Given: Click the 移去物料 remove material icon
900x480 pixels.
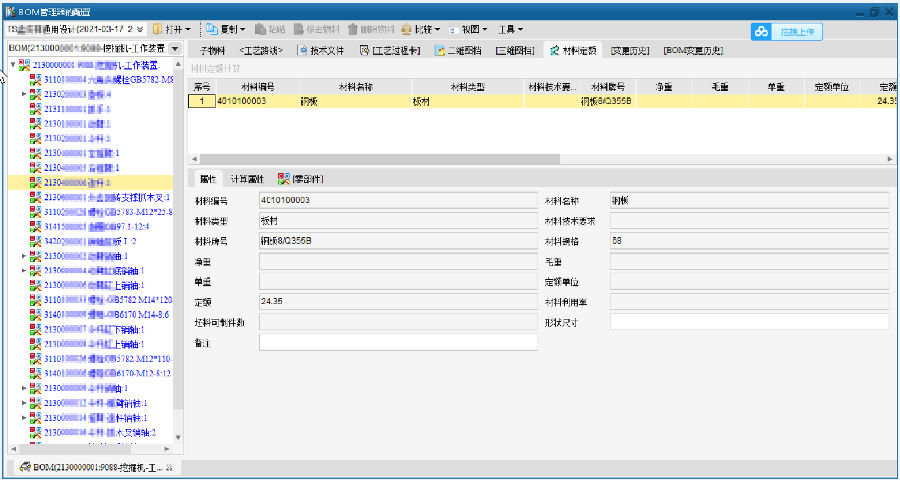Looking at the screenshot, I should click(304, 30).
